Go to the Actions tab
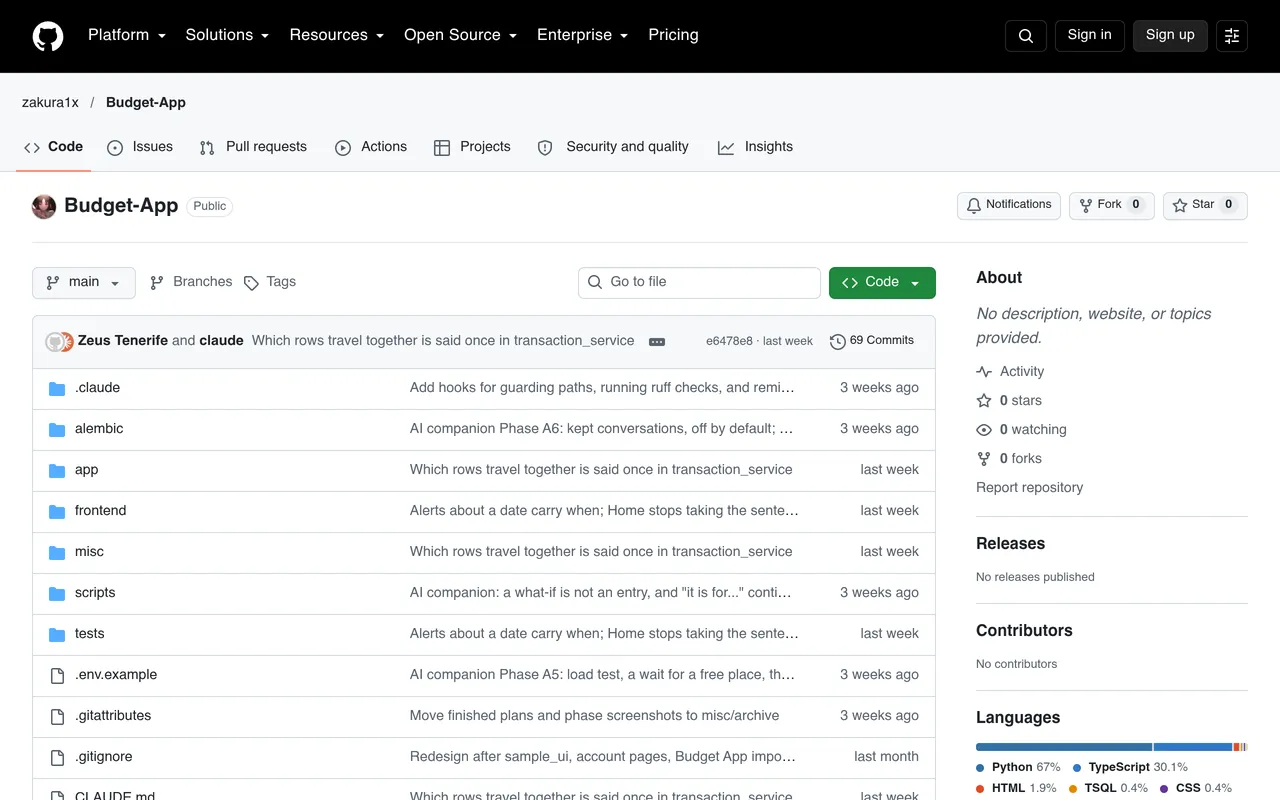The height and width of the screenshot is (800, 1280). point(371,147)
